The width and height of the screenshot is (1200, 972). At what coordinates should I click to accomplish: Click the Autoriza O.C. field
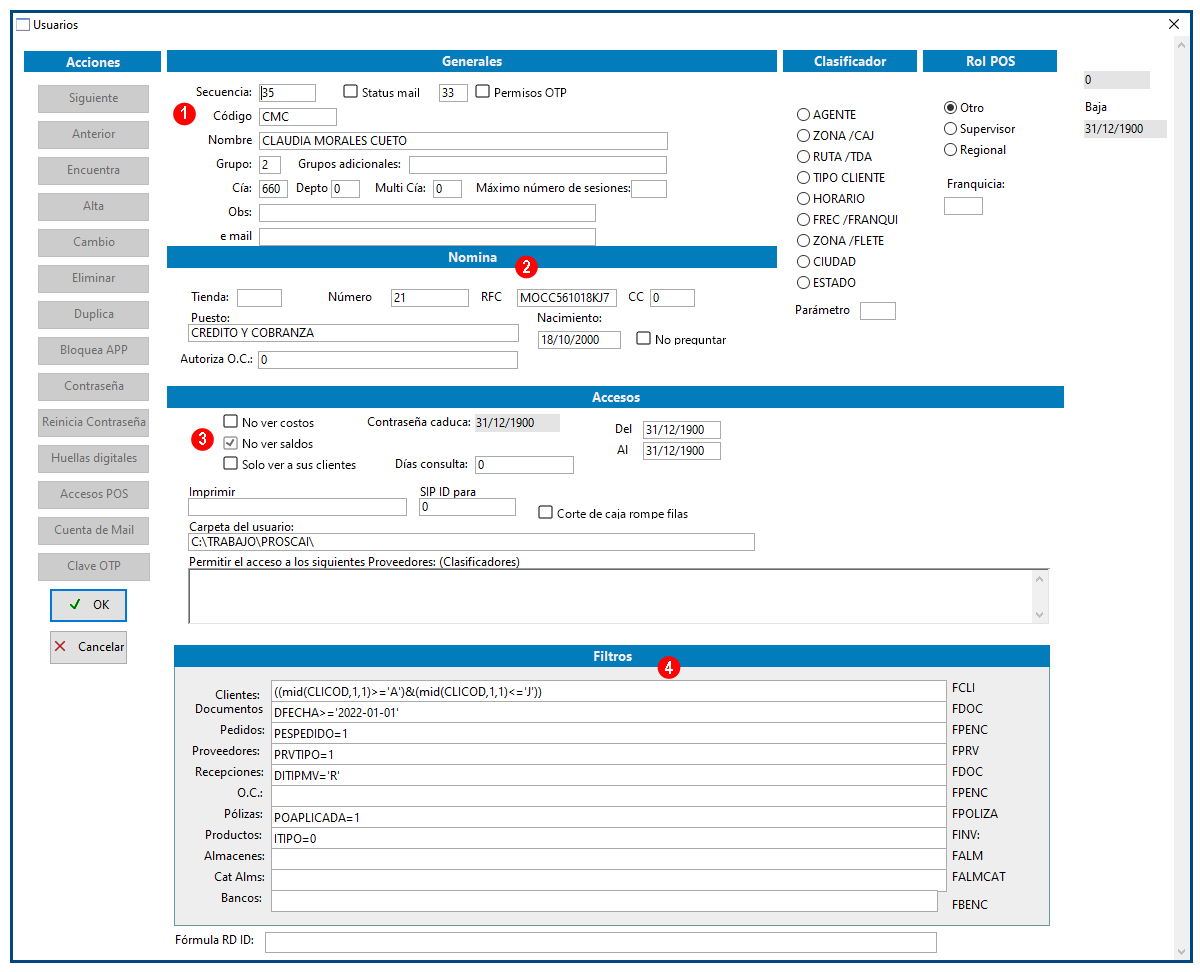click(x=388, y=360)
